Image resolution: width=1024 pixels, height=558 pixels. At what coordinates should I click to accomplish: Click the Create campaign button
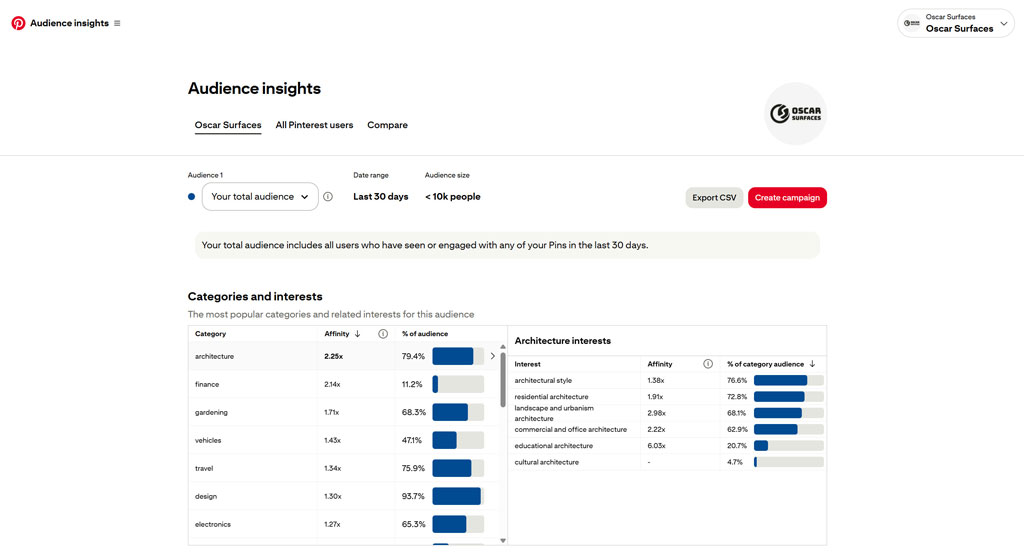(x=787, y=198)
